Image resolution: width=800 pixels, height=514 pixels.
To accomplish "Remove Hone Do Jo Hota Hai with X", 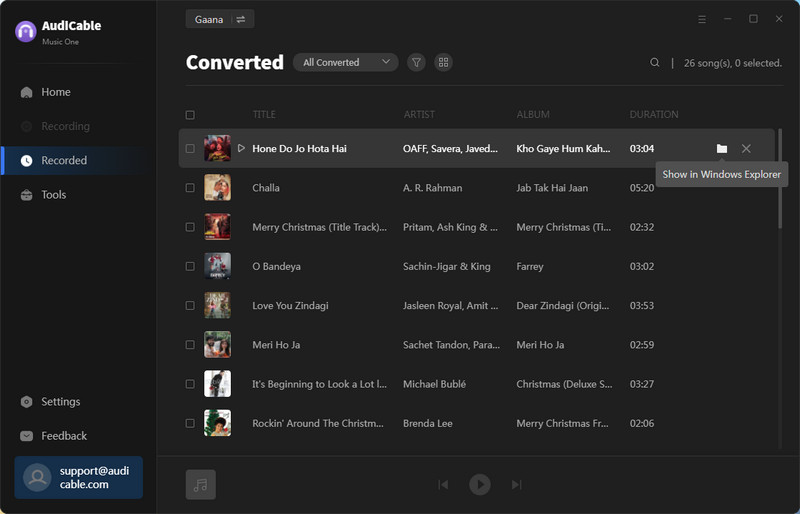I will point(746,149).
